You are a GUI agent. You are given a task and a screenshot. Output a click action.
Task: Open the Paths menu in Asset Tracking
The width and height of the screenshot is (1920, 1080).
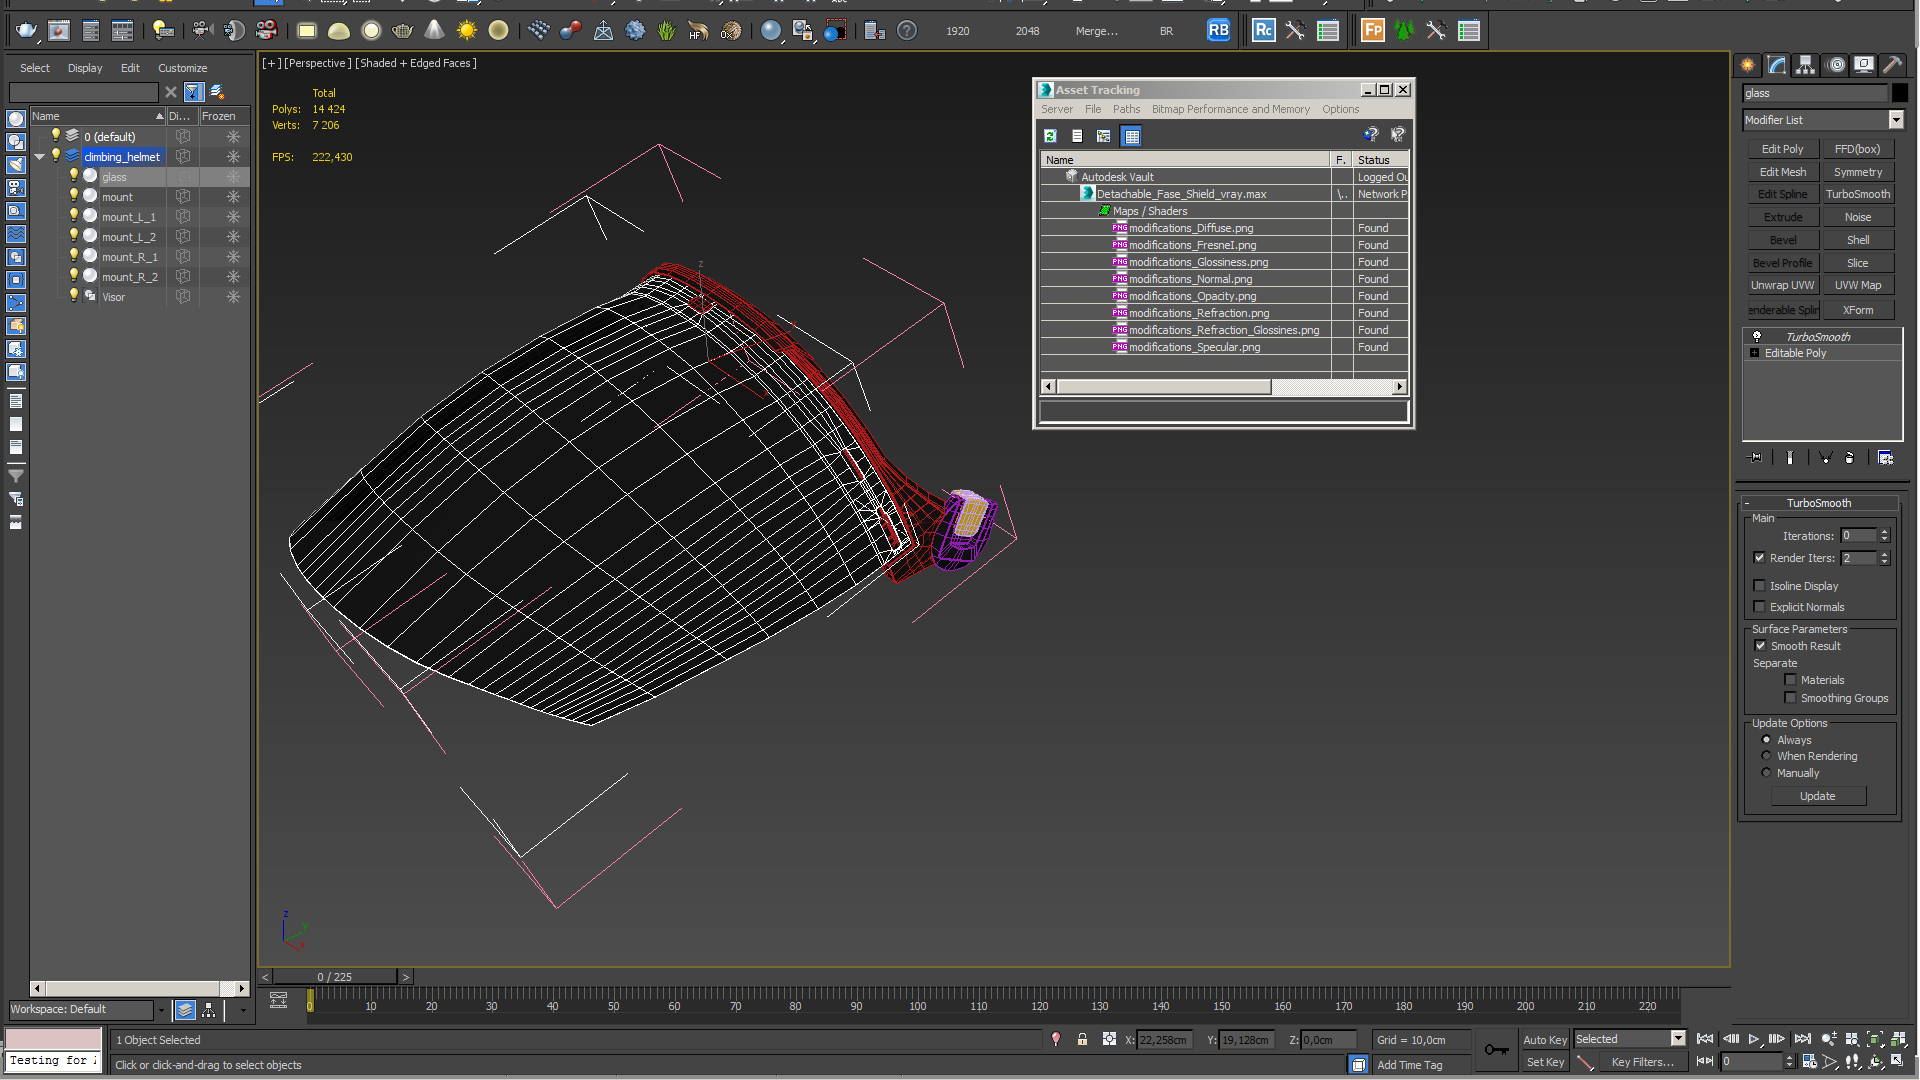point(1126,110)
